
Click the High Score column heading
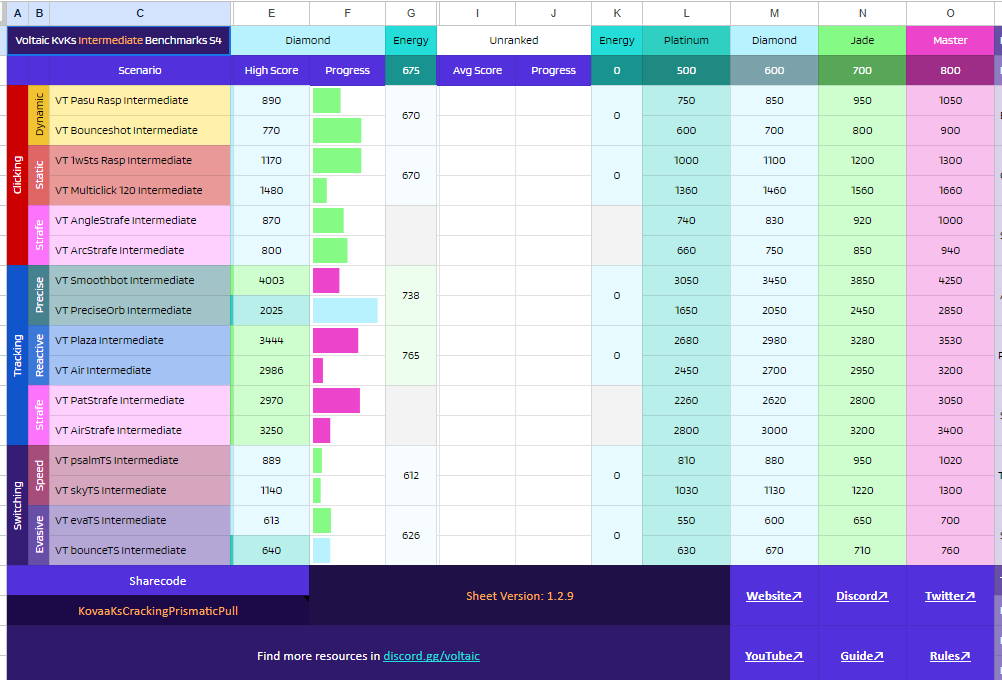point(271,70)
